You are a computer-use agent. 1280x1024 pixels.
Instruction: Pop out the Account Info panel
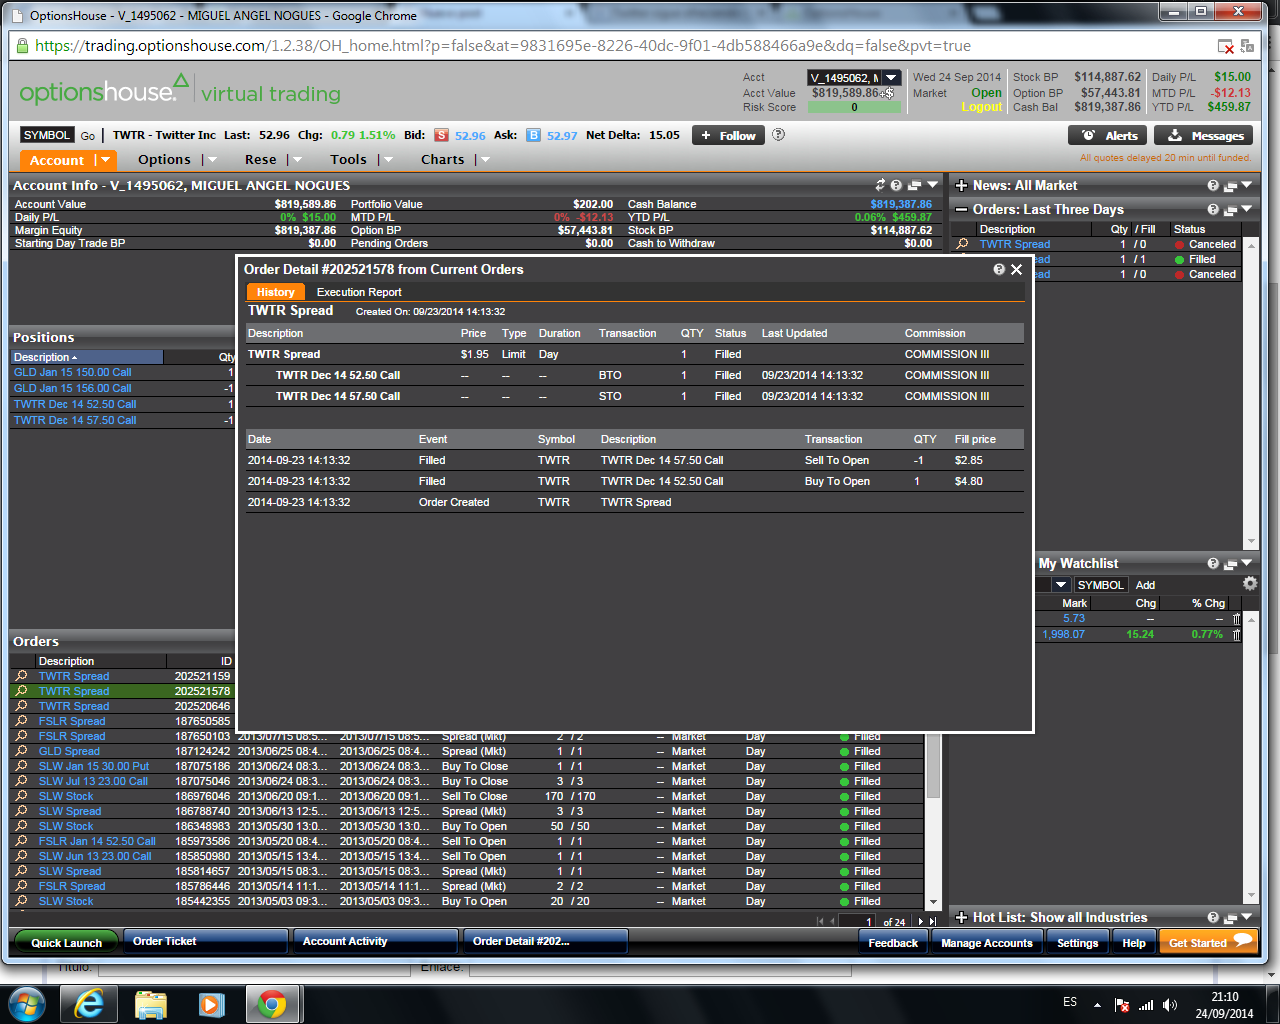click(914, 185)
